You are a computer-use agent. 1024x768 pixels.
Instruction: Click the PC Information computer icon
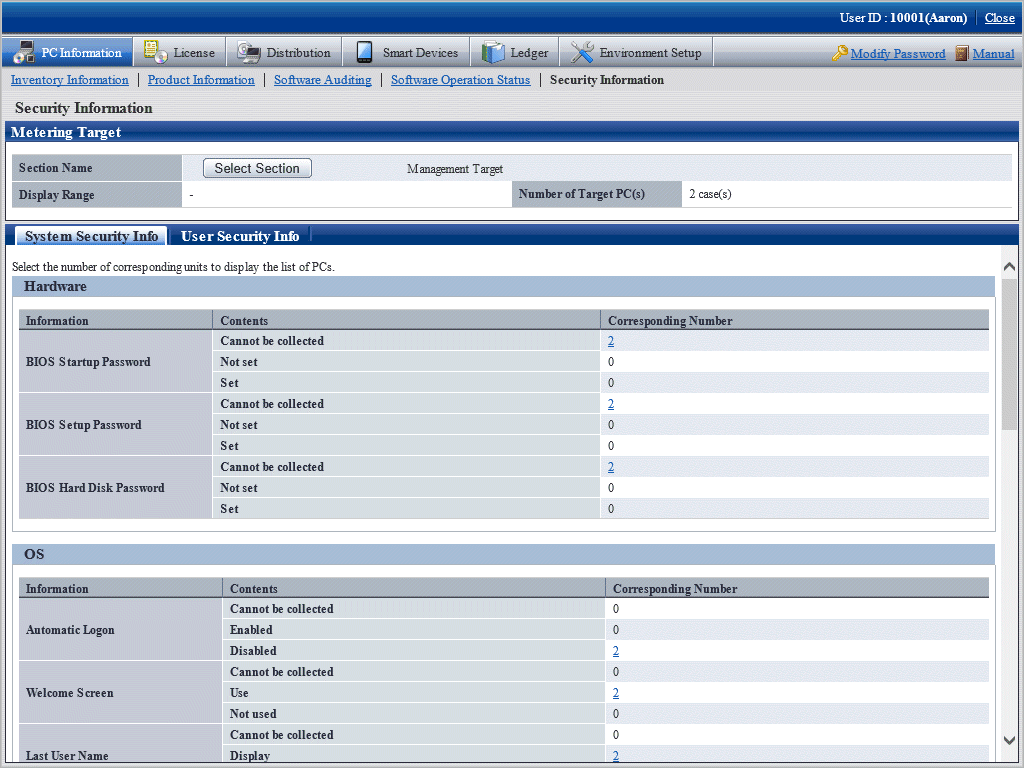coord(24,53)
